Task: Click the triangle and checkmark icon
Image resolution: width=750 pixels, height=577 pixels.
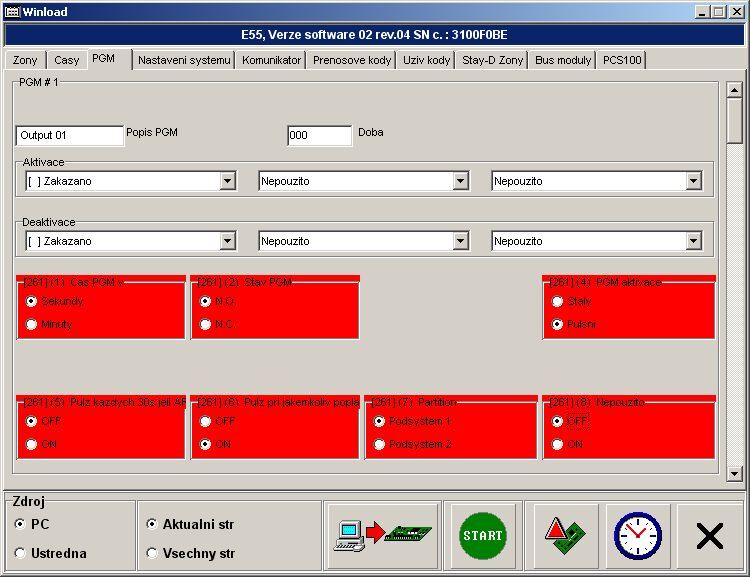Action: pyautogui.click(x=566, y=536)
